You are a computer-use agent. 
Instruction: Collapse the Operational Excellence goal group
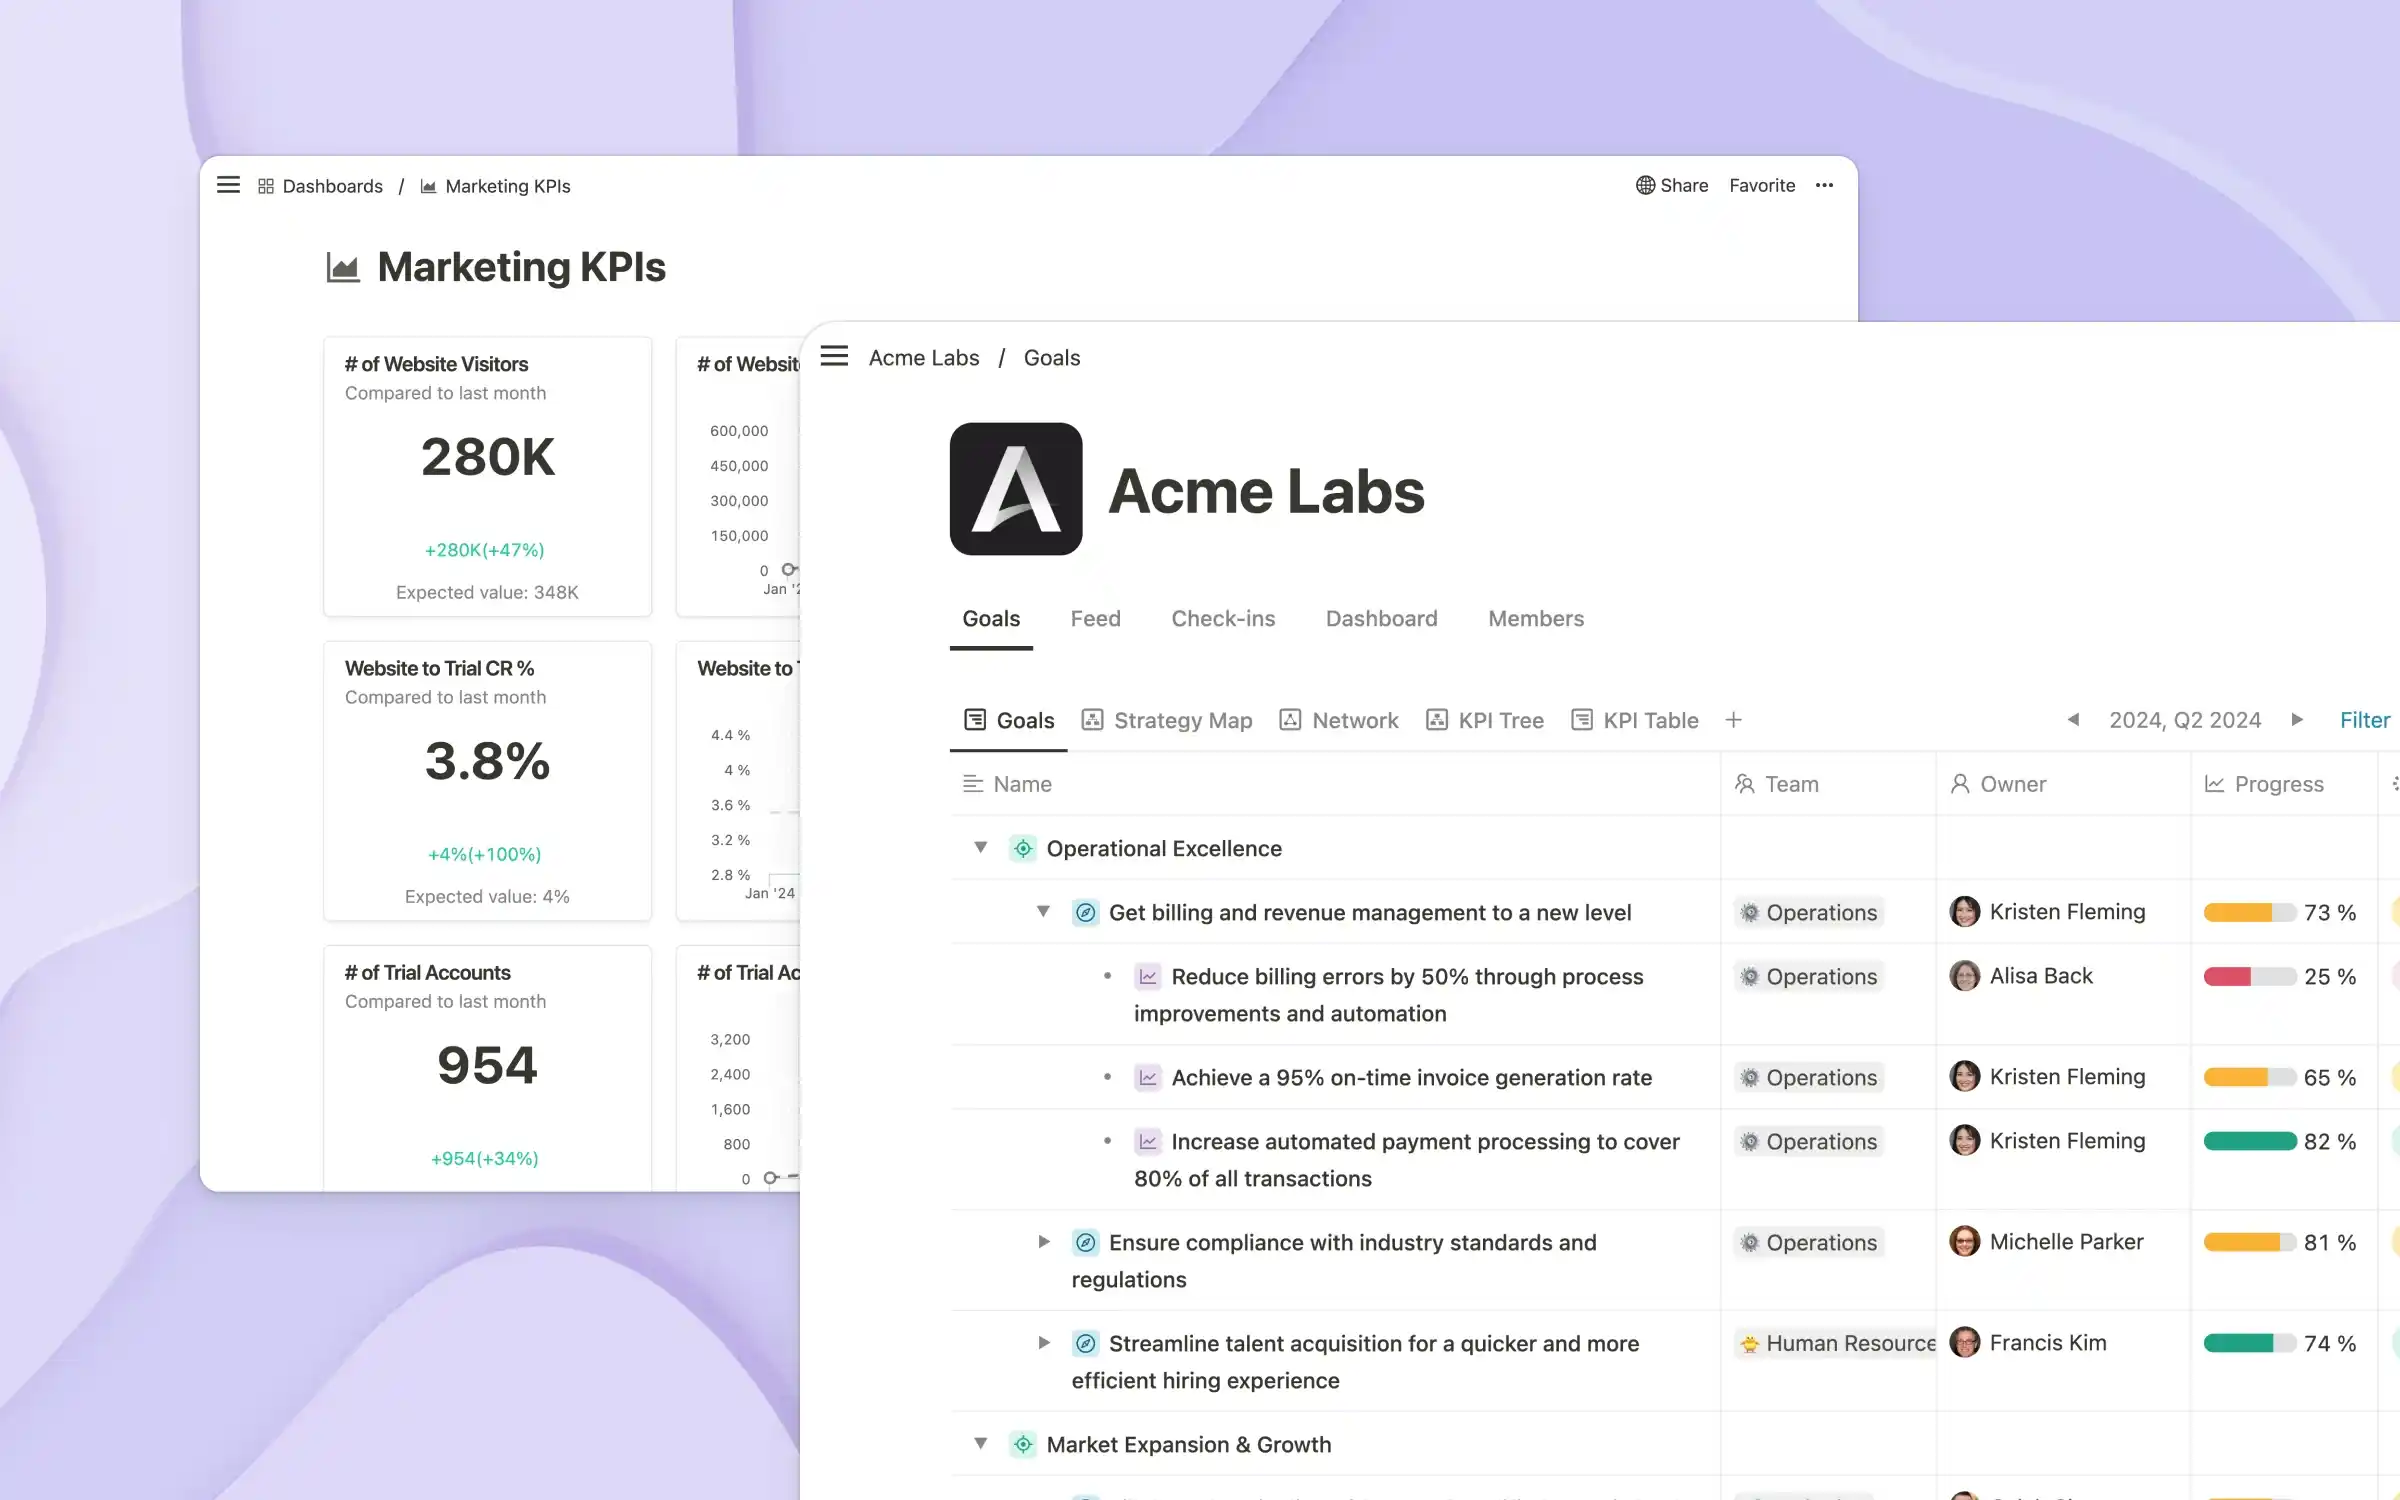[980, 847]
